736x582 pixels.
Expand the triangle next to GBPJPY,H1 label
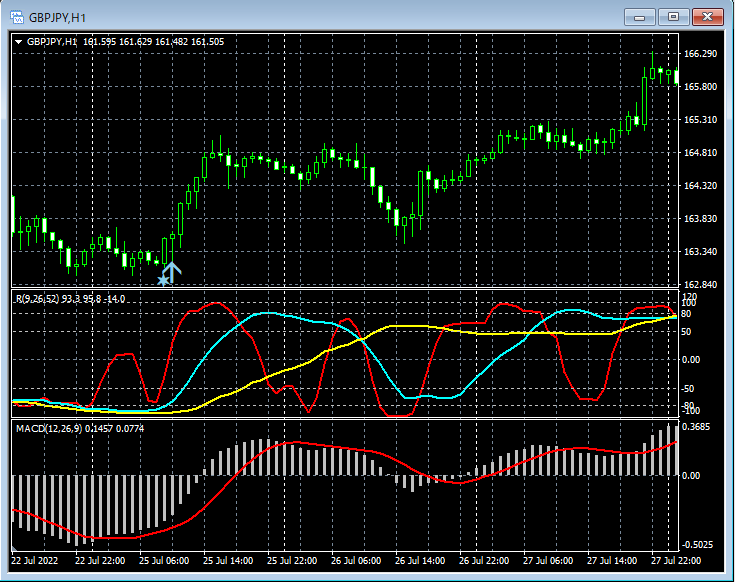point(19,42)
